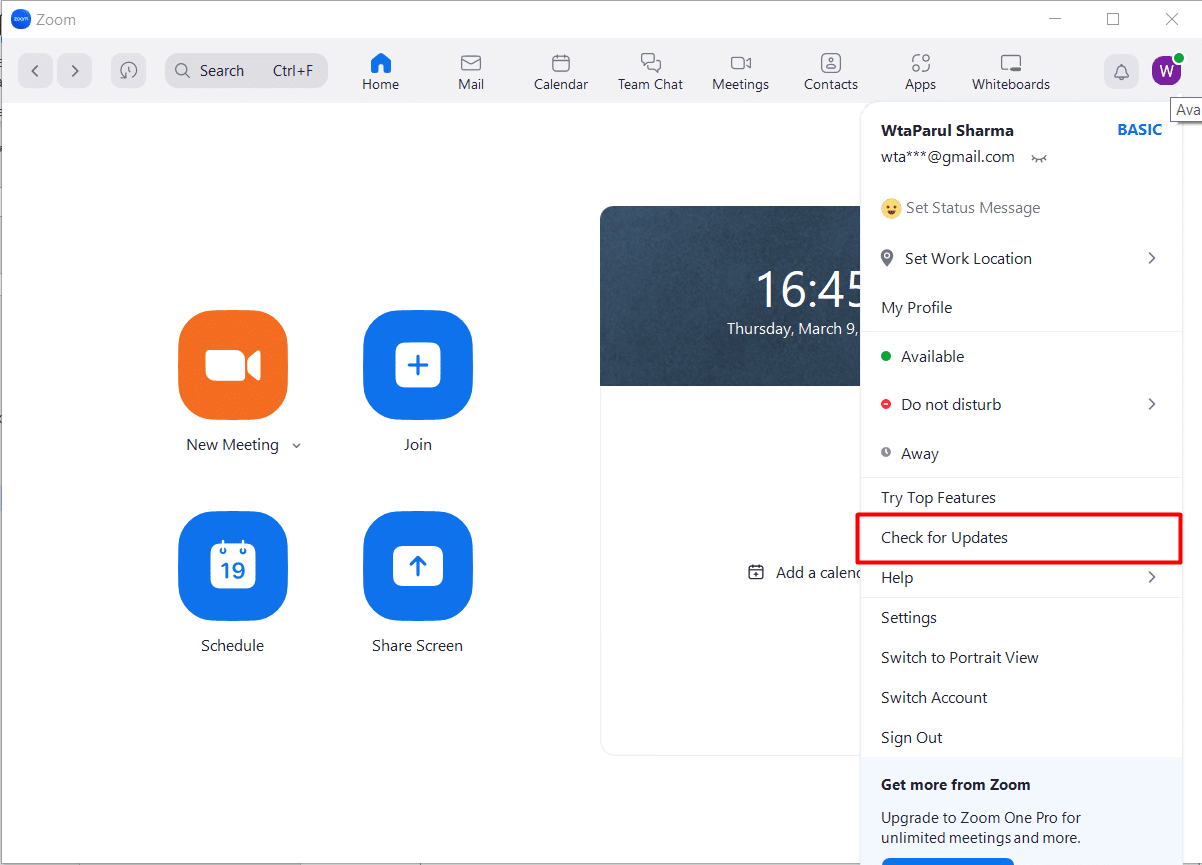
Task: Open Team Chat tab
Action: (650, 72)
